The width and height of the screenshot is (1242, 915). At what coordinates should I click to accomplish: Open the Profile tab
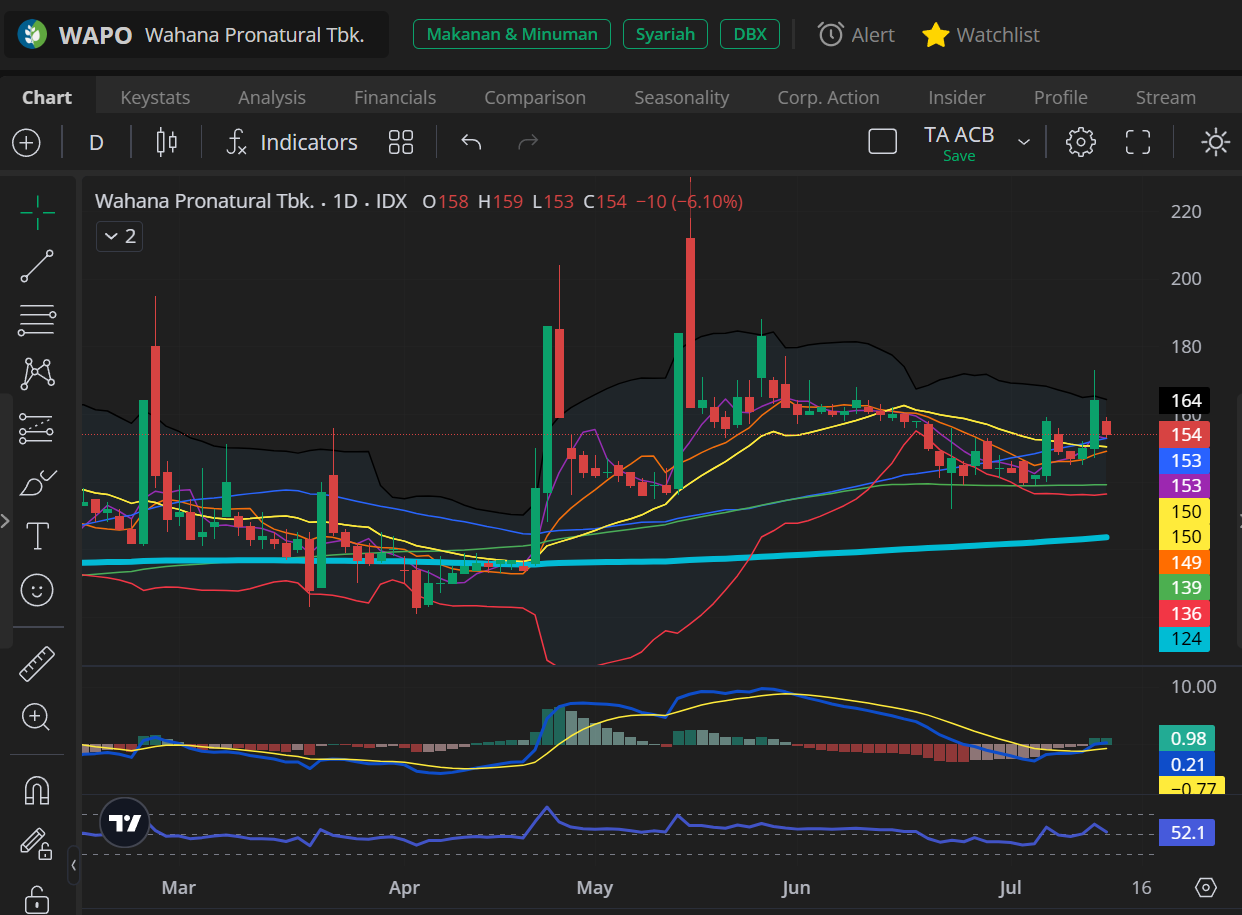point(1061,97)
